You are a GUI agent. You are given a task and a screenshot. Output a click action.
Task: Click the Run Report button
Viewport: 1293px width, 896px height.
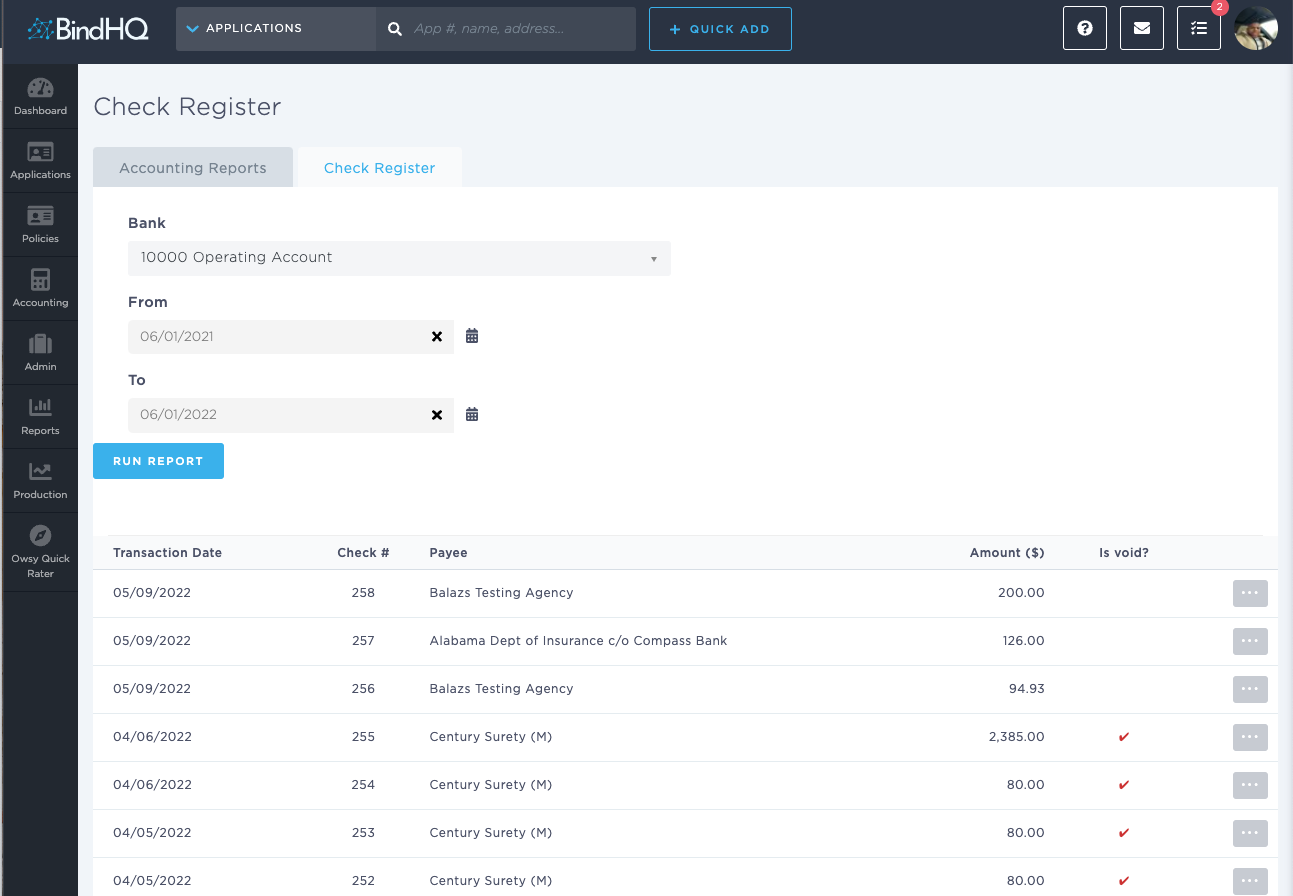(x=158, y=461)
